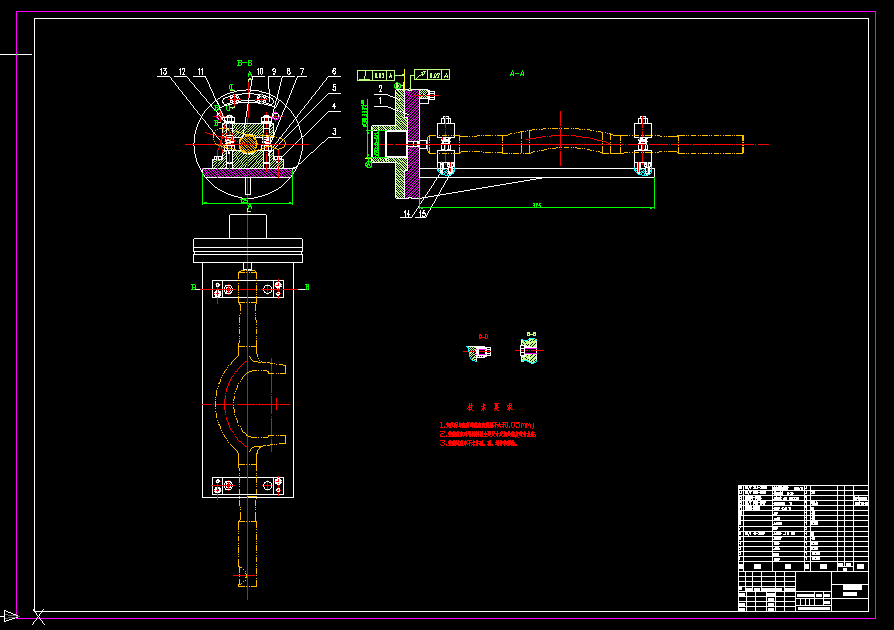The image size is (894, 630).
Task: Click part balloon number 13
Action: pyautogui.click(x=164, y=72)
